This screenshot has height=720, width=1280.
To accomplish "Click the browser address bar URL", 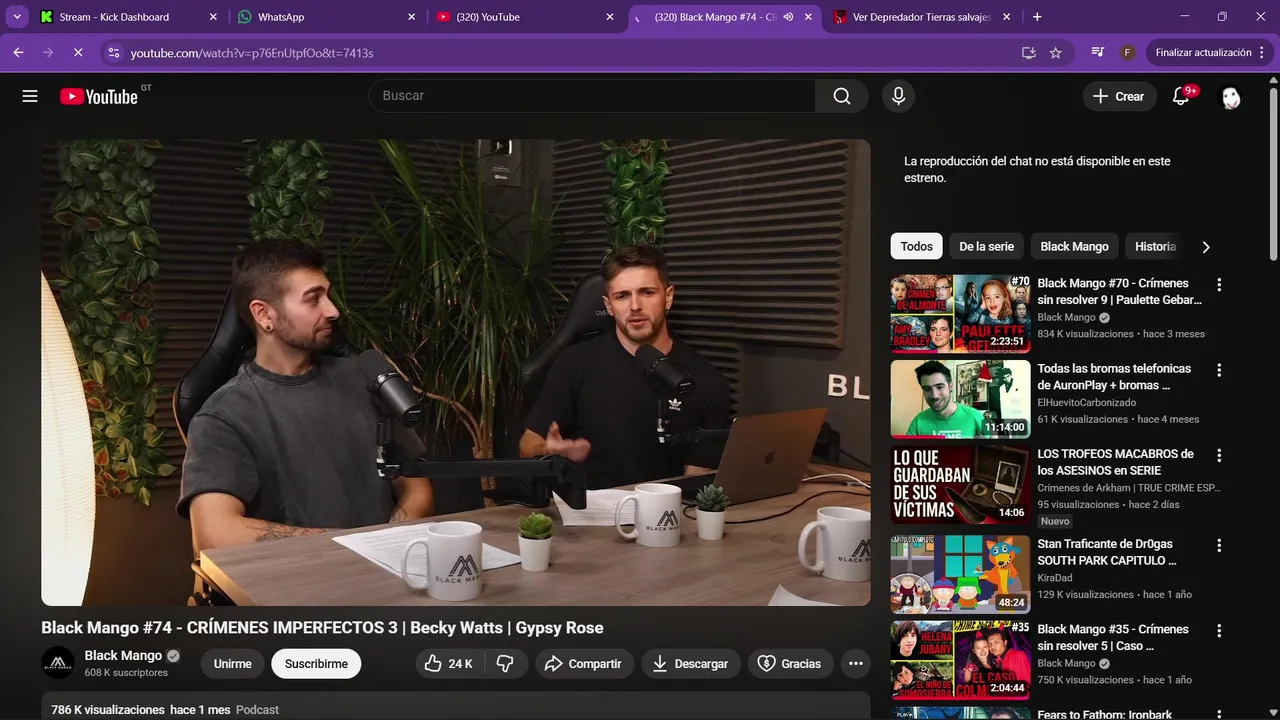I will [252, 52].
